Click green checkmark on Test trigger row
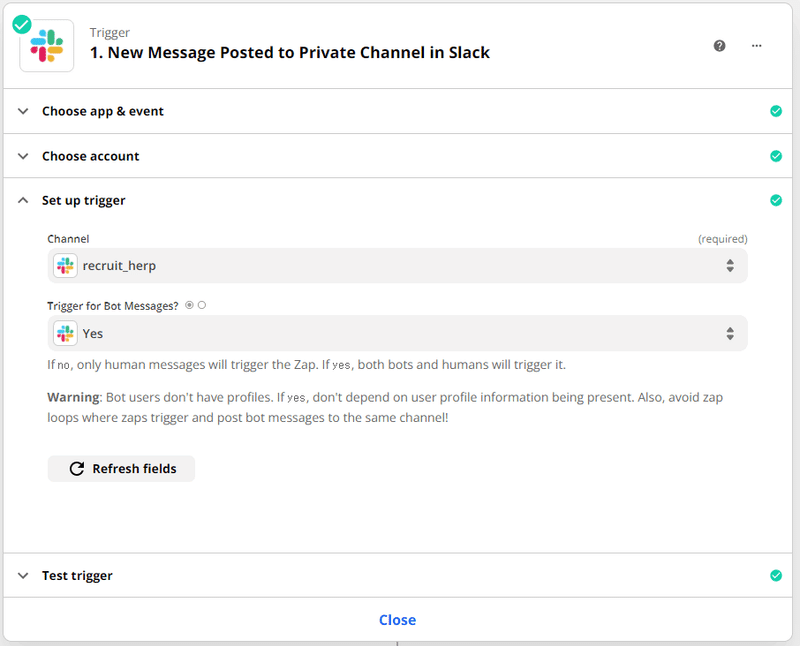The height and width of the screenshot is (646, 800). 776,576
